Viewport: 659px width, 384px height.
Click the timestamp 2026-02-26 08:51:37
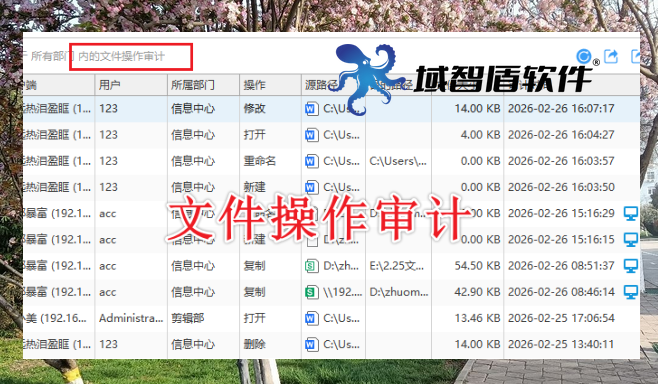click(561, 266)
